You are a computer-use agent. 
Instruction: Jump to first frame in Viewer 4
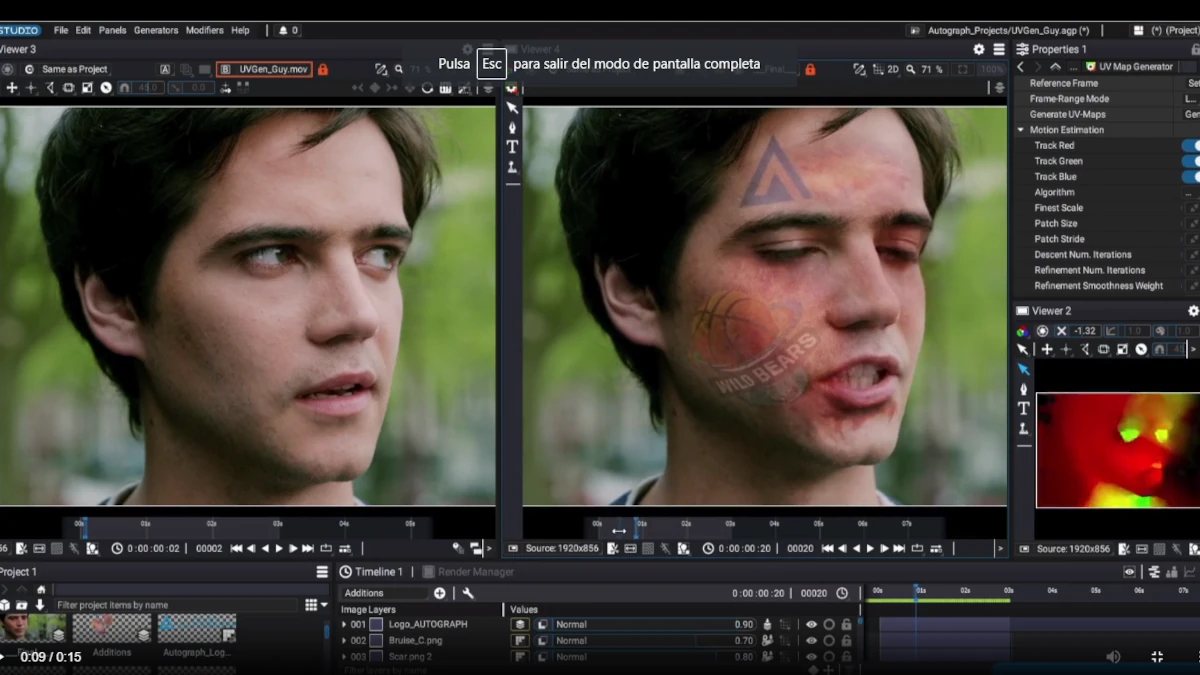click(827, 548)
